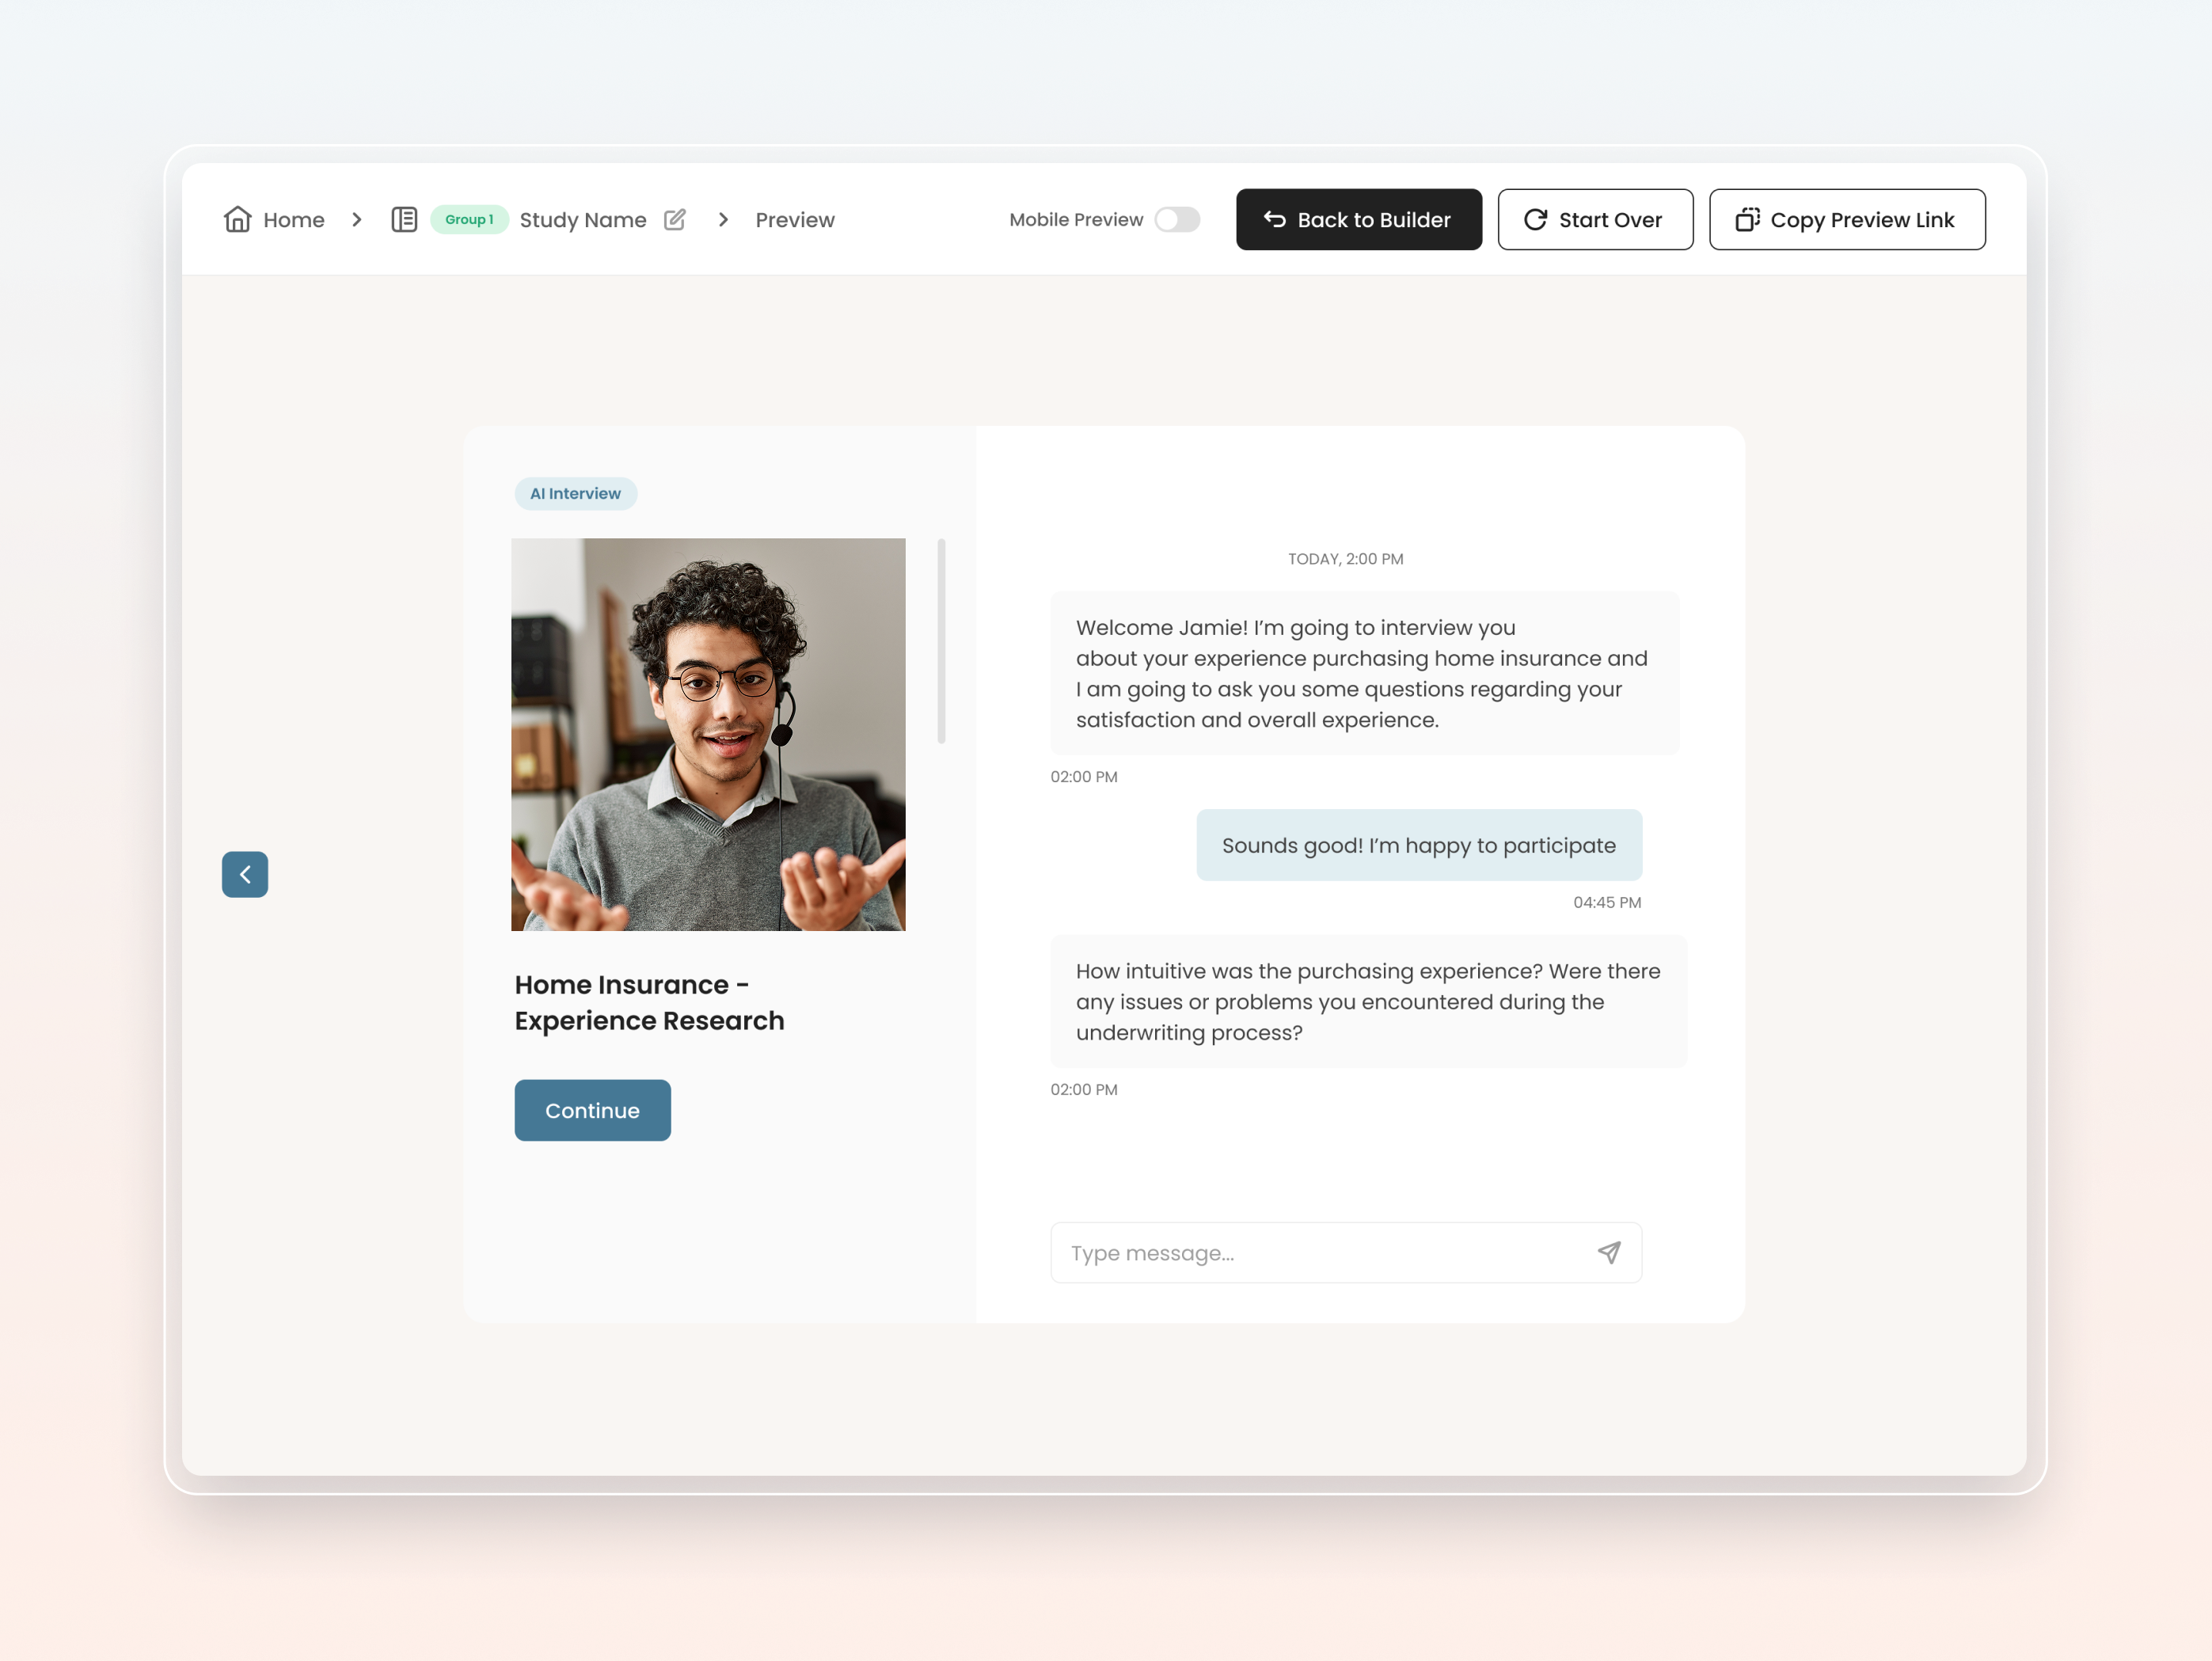Select the Preview breadcrumb item
The image size is (2212, 1661).
794,220
